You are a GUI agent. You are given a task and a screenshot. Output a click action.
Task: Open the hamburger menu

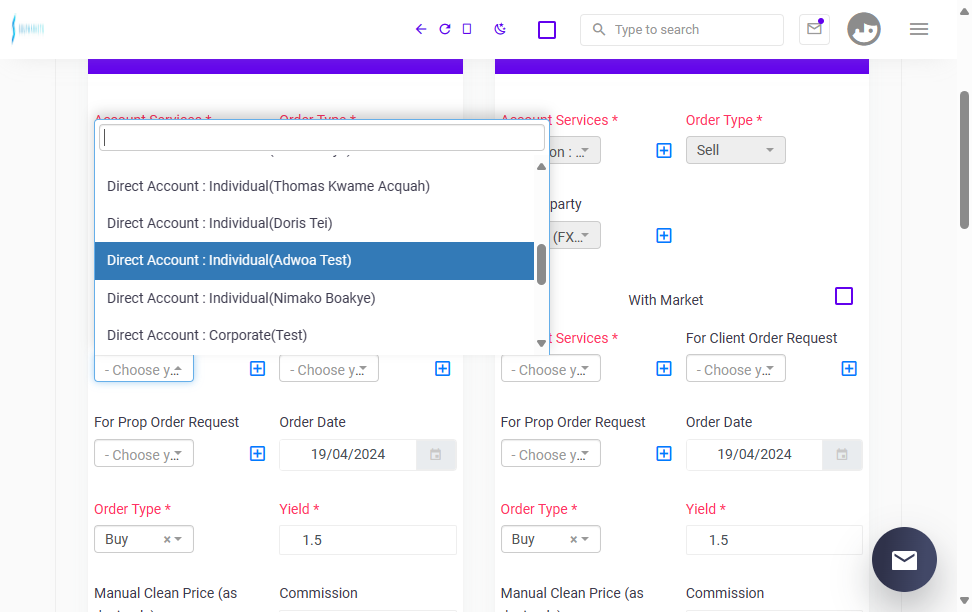(919, 29)
